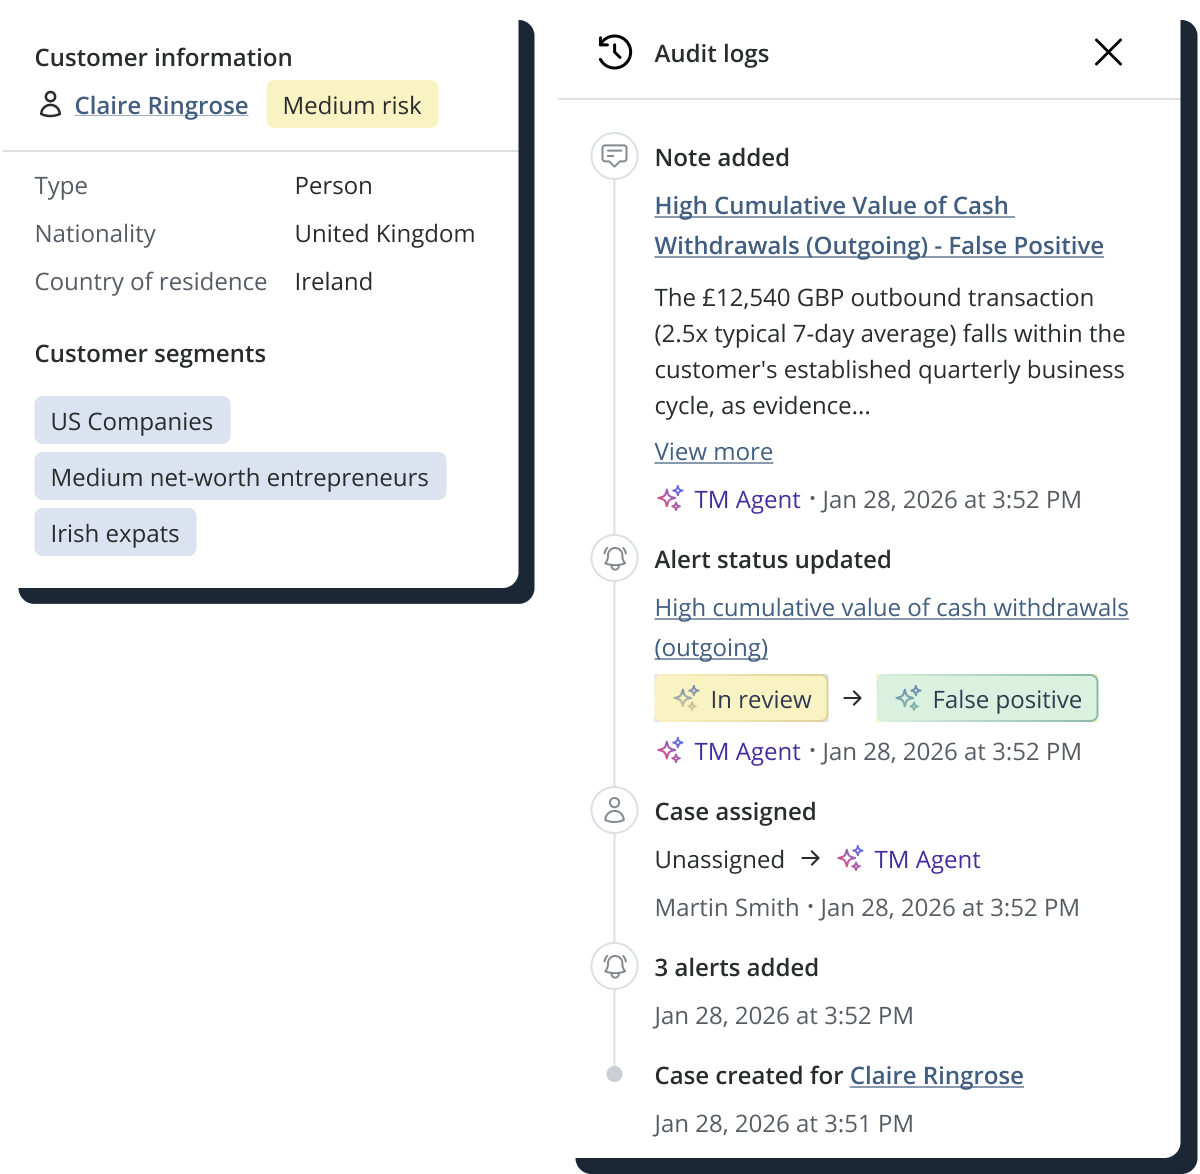Select Medium net-worth entrepreneurs segment tag

coord(240,477)
